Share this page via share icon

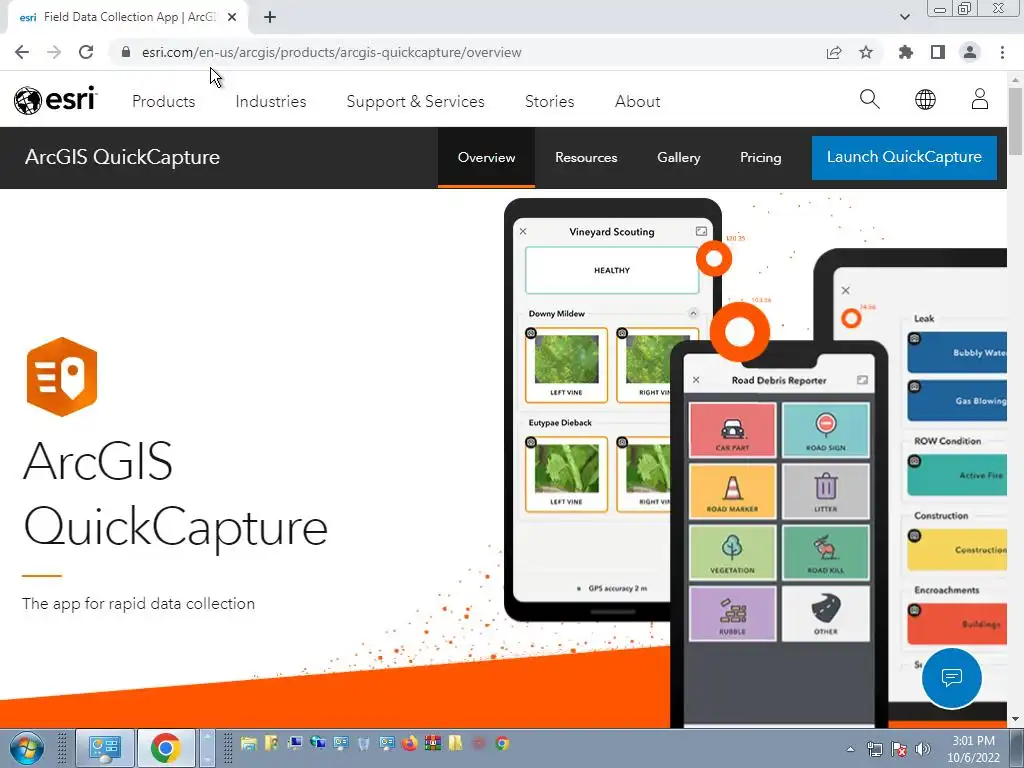(x=834, y=52)
